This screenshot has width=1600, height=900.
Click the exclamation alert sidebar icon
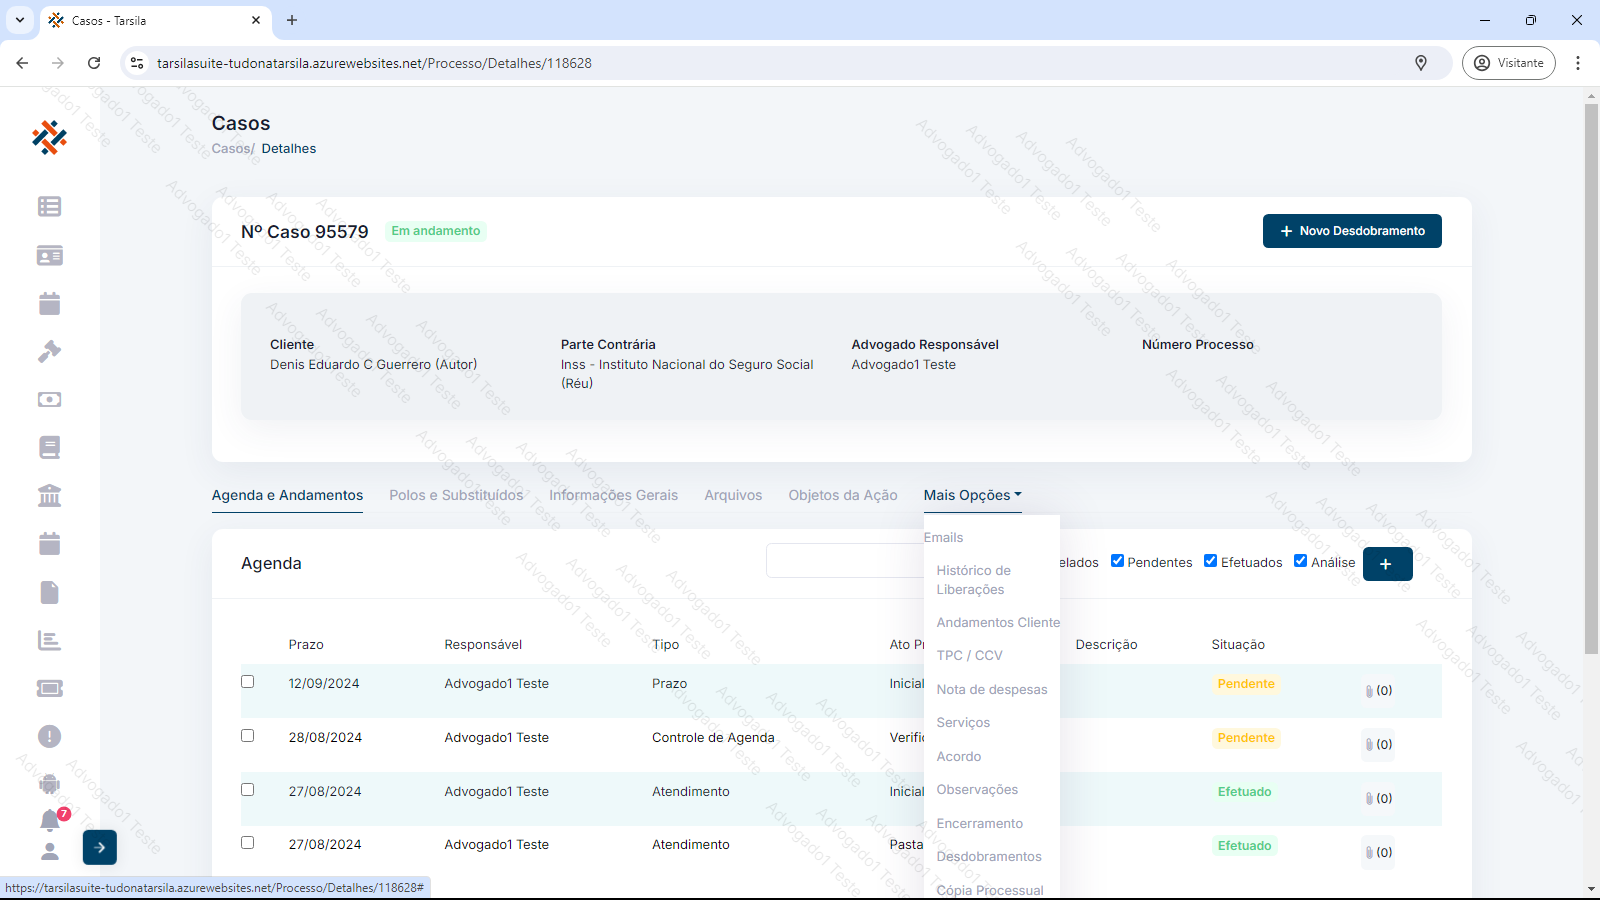click(x=49, y=736)
